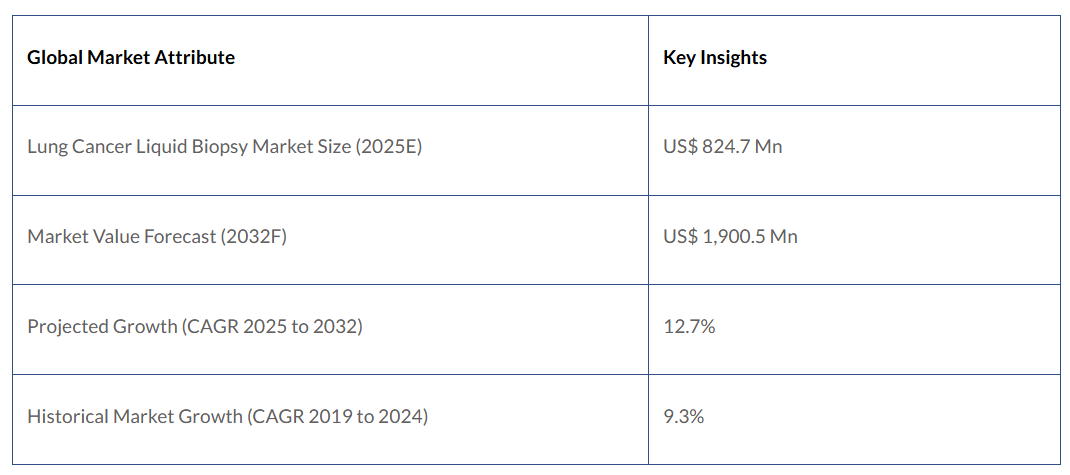Click the (CAGR 2019 to 2024) text
Viewport: 1070px width, 475px height.
click(x=337, y=417)
